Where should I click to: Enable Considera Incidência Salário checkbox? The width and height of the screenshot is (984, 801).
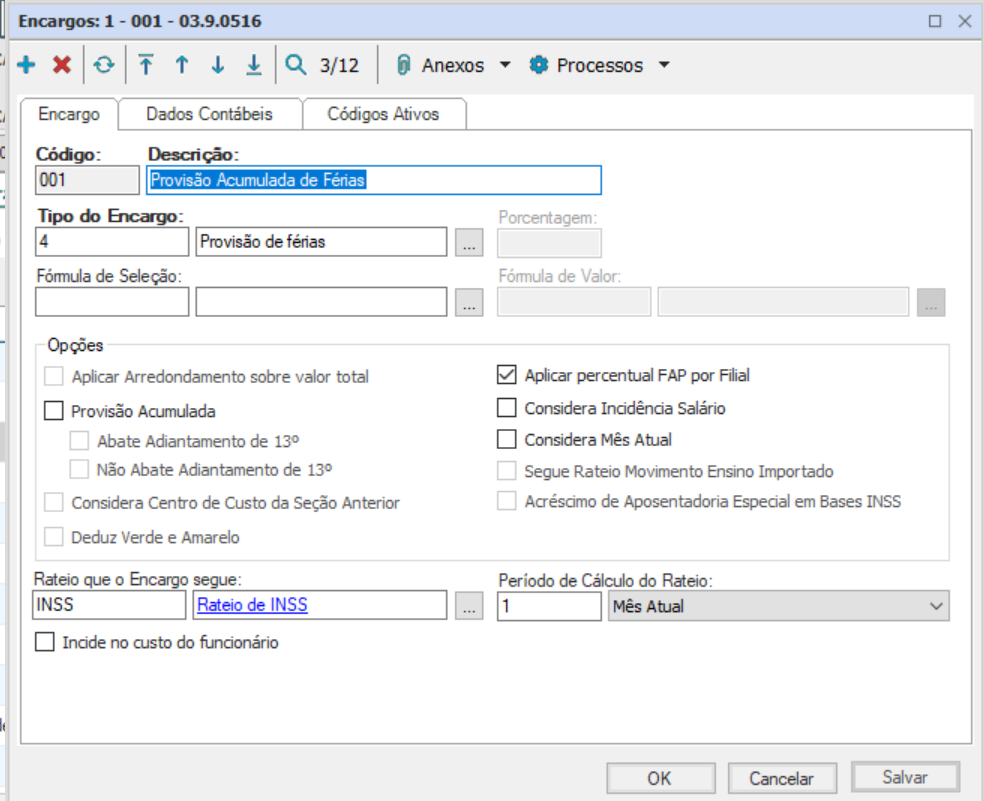pyautogui.click(x=506, y=408)
